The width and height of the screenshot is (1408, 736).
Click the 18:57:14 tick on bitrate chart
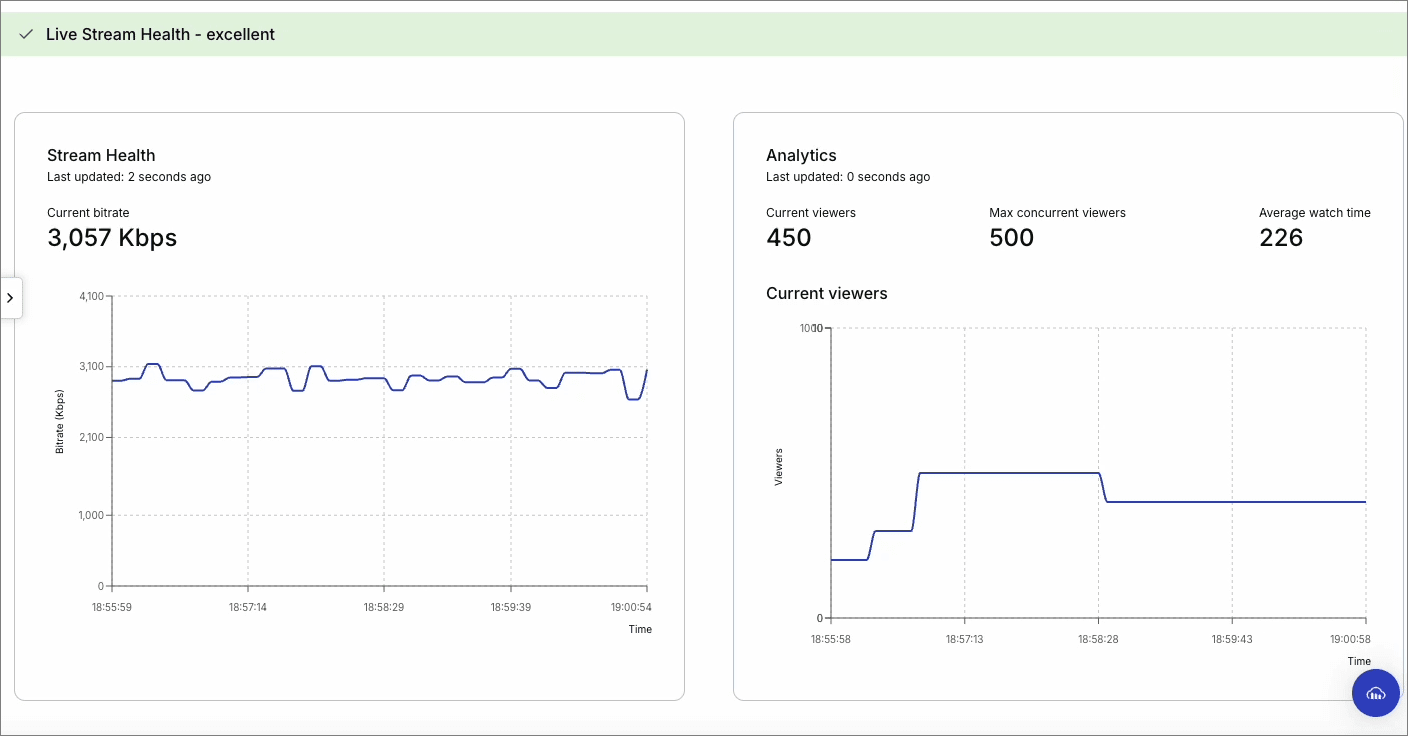tap(248, 607)
